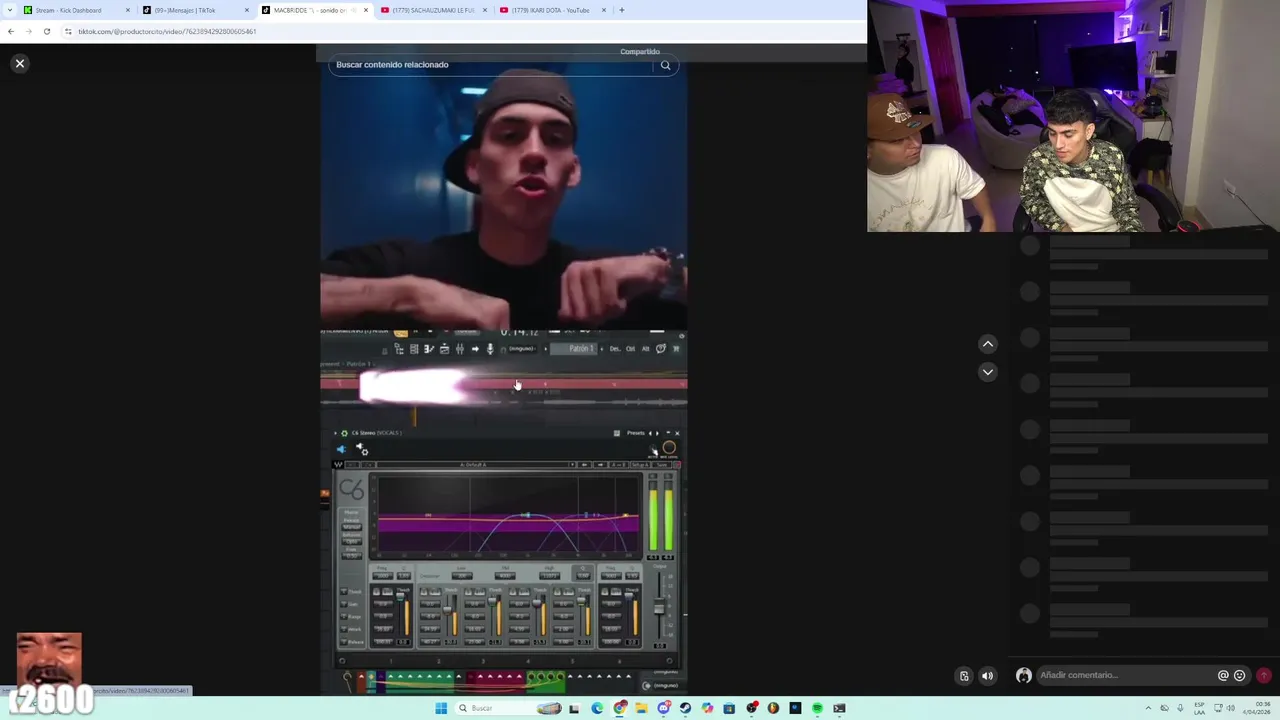
Task: Click the search magnifier icon in TikTok
Action: tap(665, 65)
